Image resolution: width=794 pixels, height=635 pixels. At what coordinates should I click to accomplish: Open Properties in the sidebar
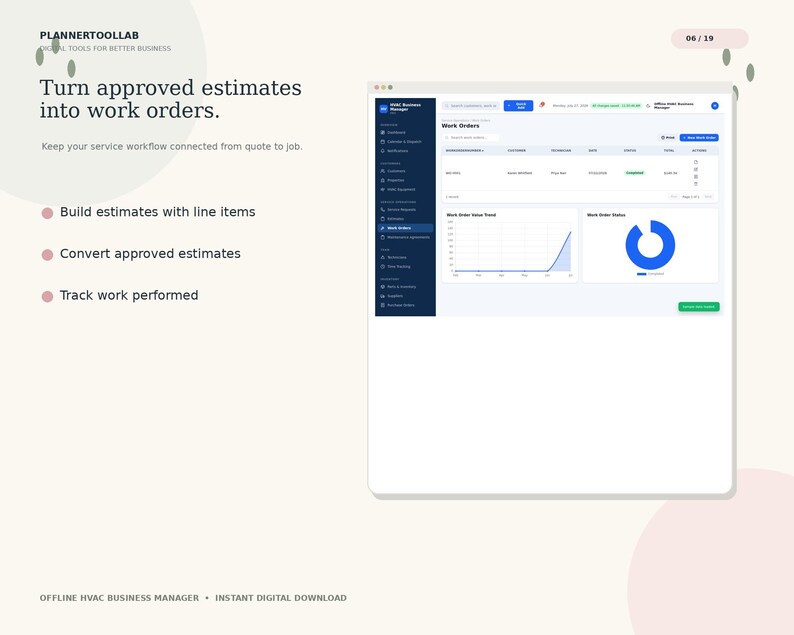click(x=404, y=180)
